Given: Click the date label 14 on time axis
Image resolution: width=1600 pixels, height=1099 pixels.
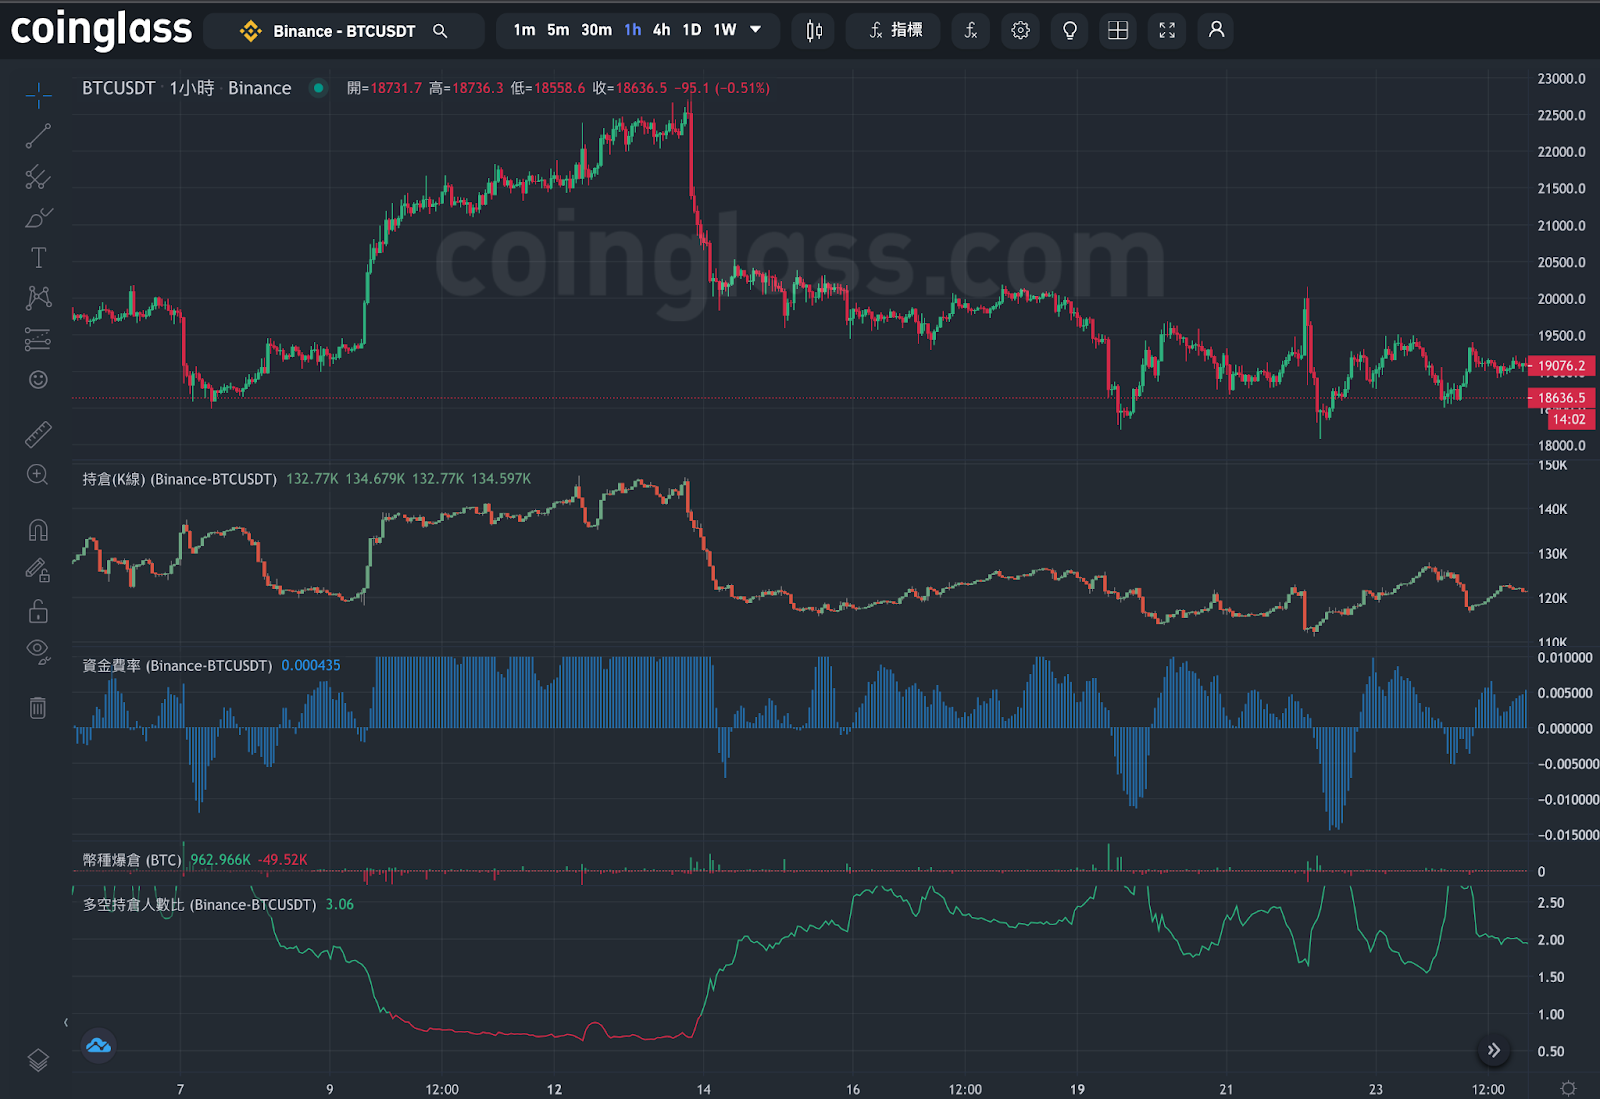Looking at the screenshot, I should pyautogui.click(x=704, y=1089).
